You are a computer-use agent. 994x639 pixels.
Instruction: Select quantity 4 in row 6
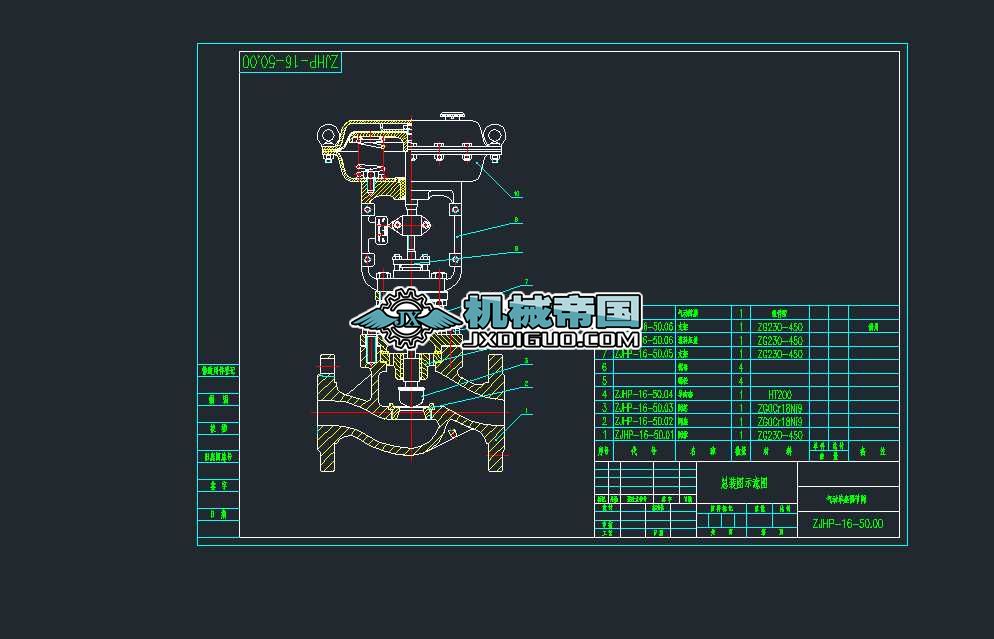coord(740,367)
